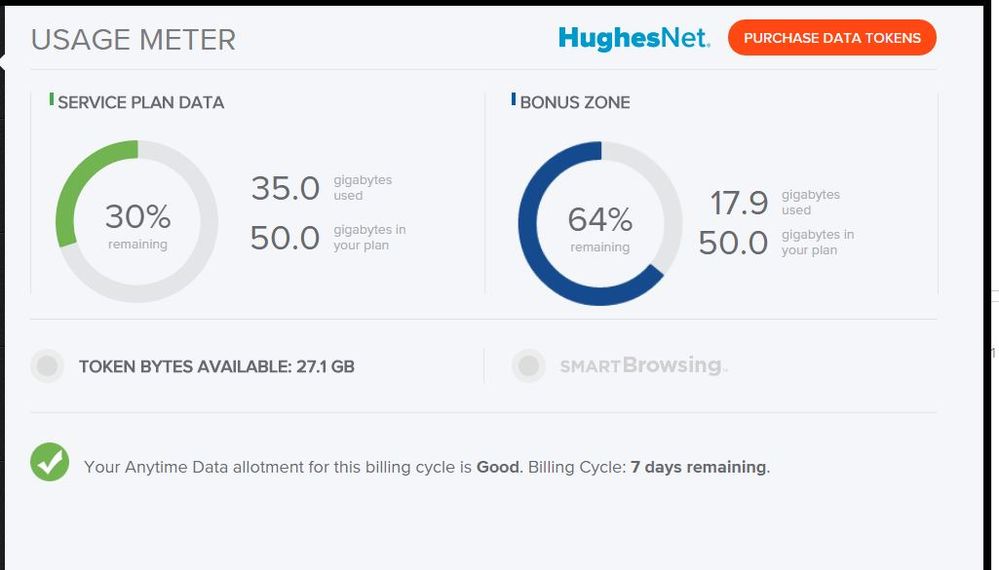
Task: Select the 17.9 gigabytes used value
Action: [739, 203]
